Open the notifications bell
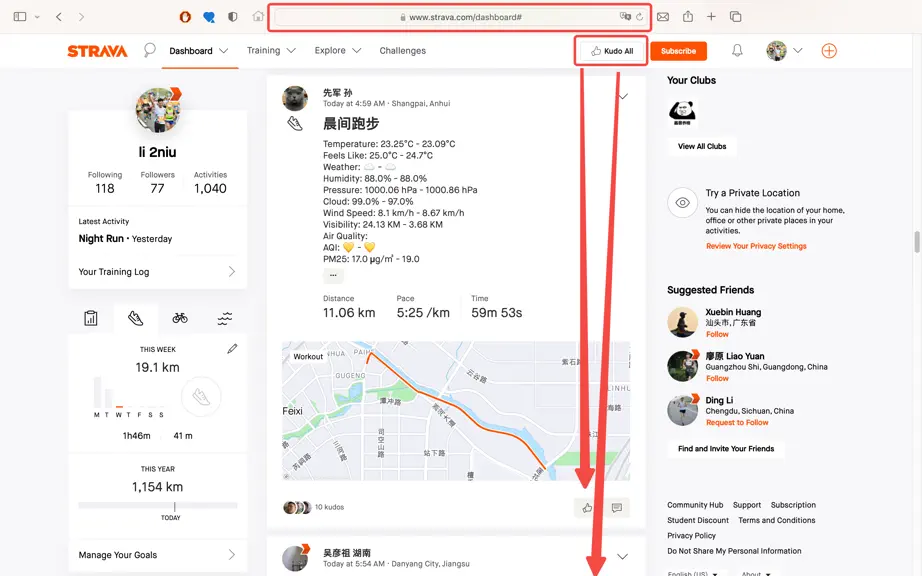Image resolution: width=922 pixels, height=576 pixels. click(737, 51)
